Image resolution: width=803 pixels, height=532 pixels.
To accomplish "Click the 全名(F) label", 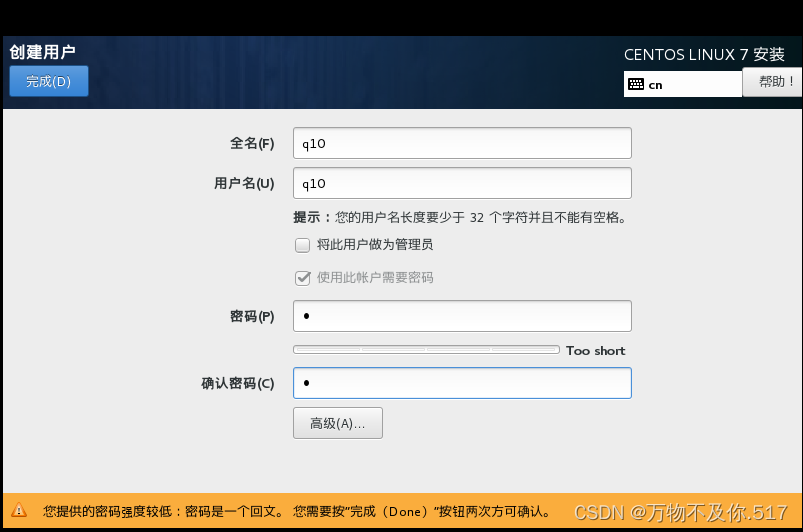I will click(x=252, y=143).
